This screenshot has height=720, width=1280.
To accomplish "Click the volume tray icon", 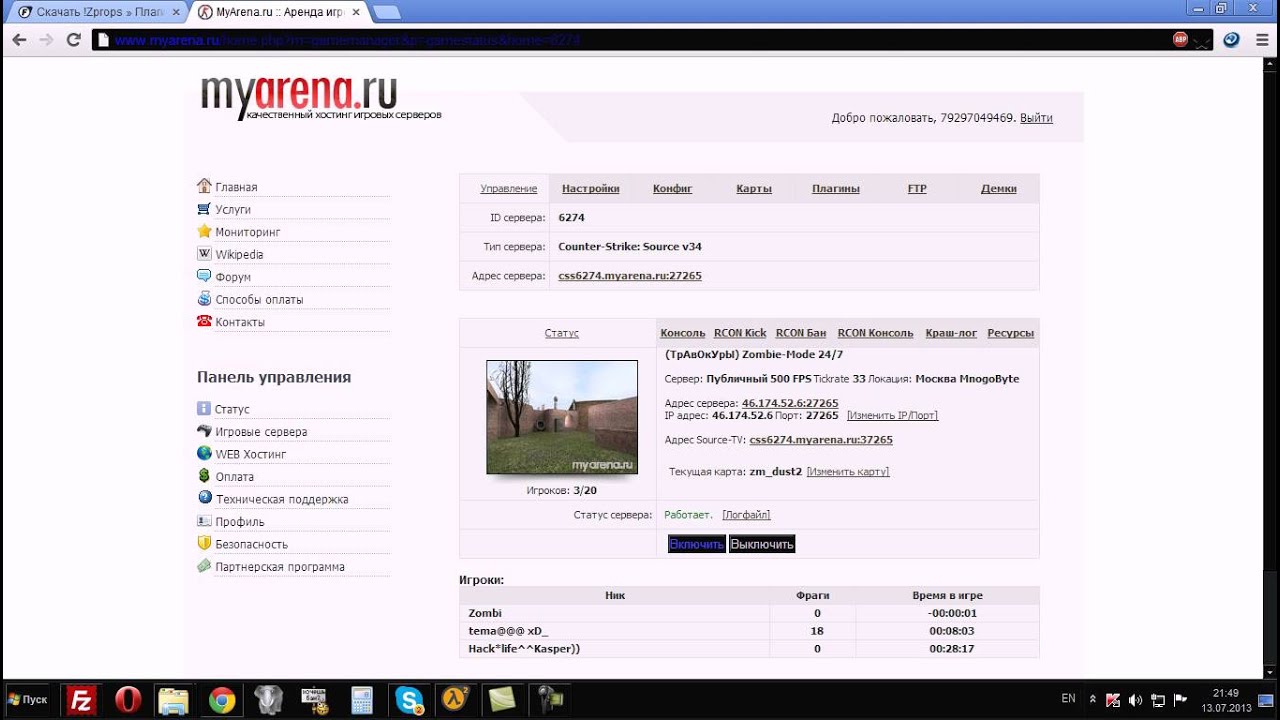I will click(1135, 700).
